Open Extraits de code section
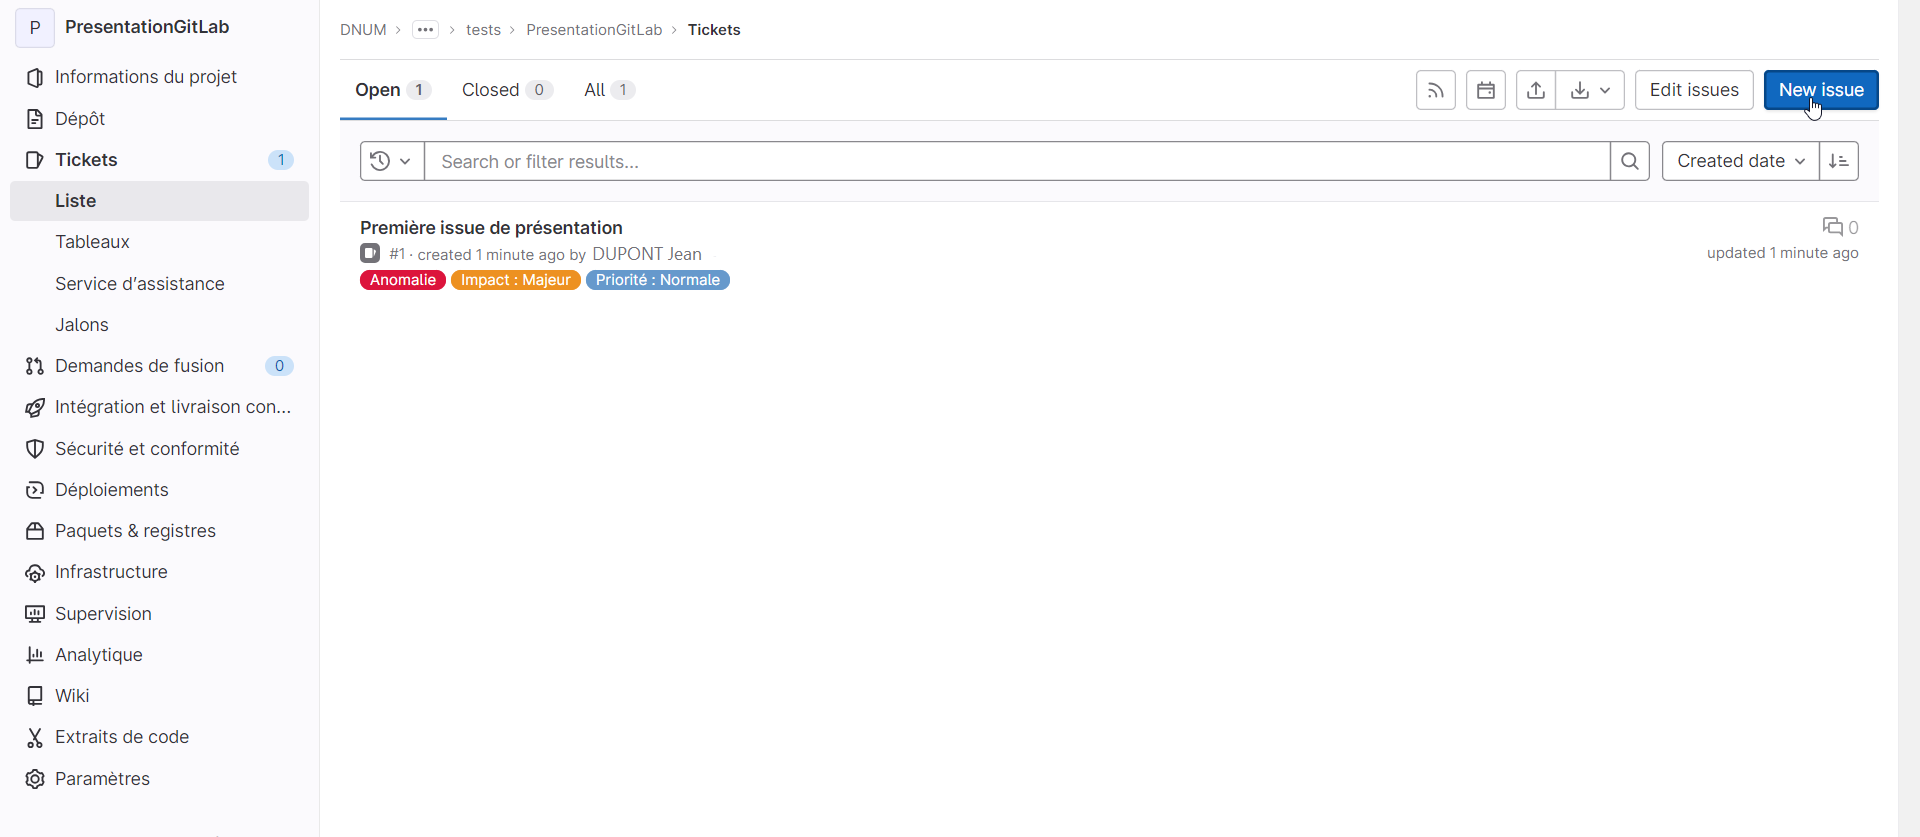Screen dimensions: 1920x837 pyautogui.click(x=122, y=737)
